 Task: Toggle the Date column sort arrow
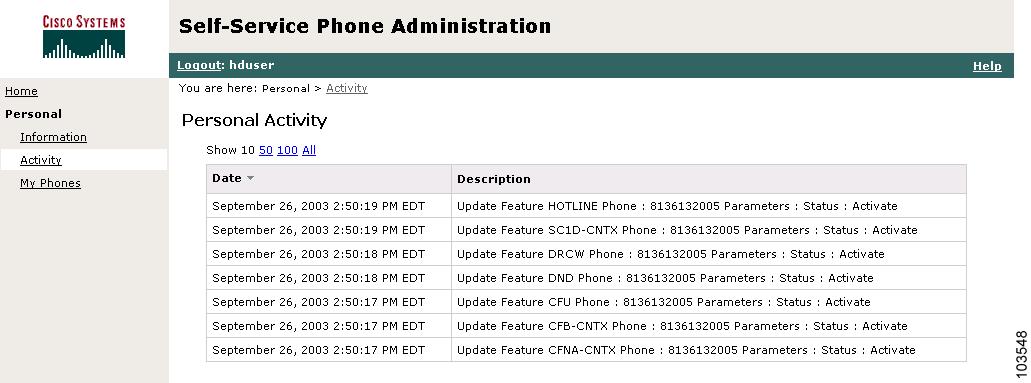click(x=250, y=178)
